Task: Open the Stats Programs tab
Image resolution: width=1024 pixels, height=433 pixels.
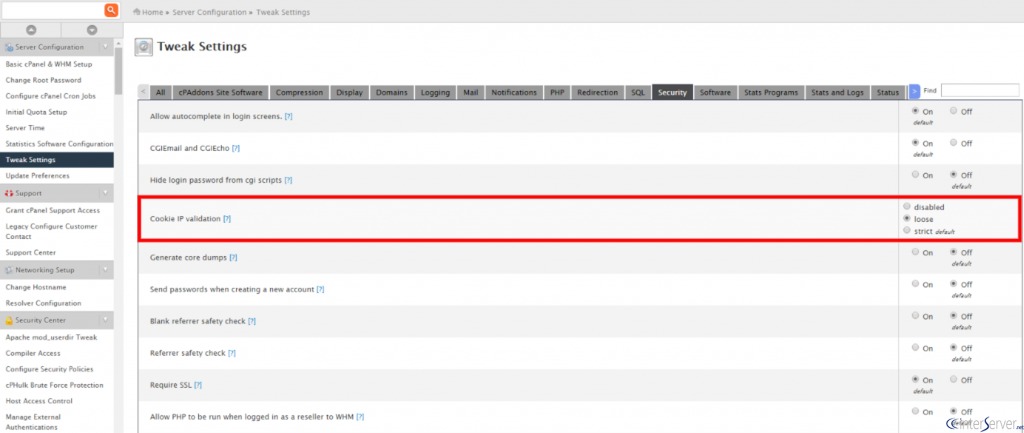Action: pos(771,93)
